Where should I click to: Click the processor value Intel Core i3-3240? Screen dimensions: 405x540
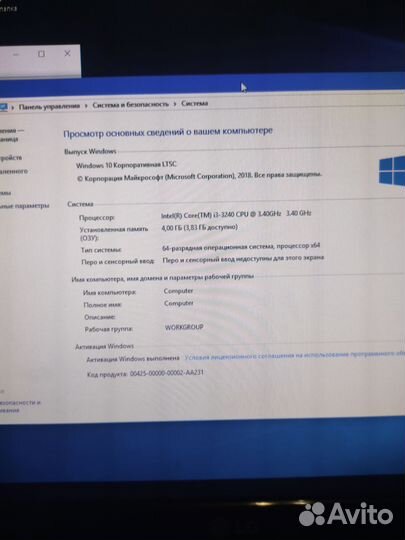236,215
